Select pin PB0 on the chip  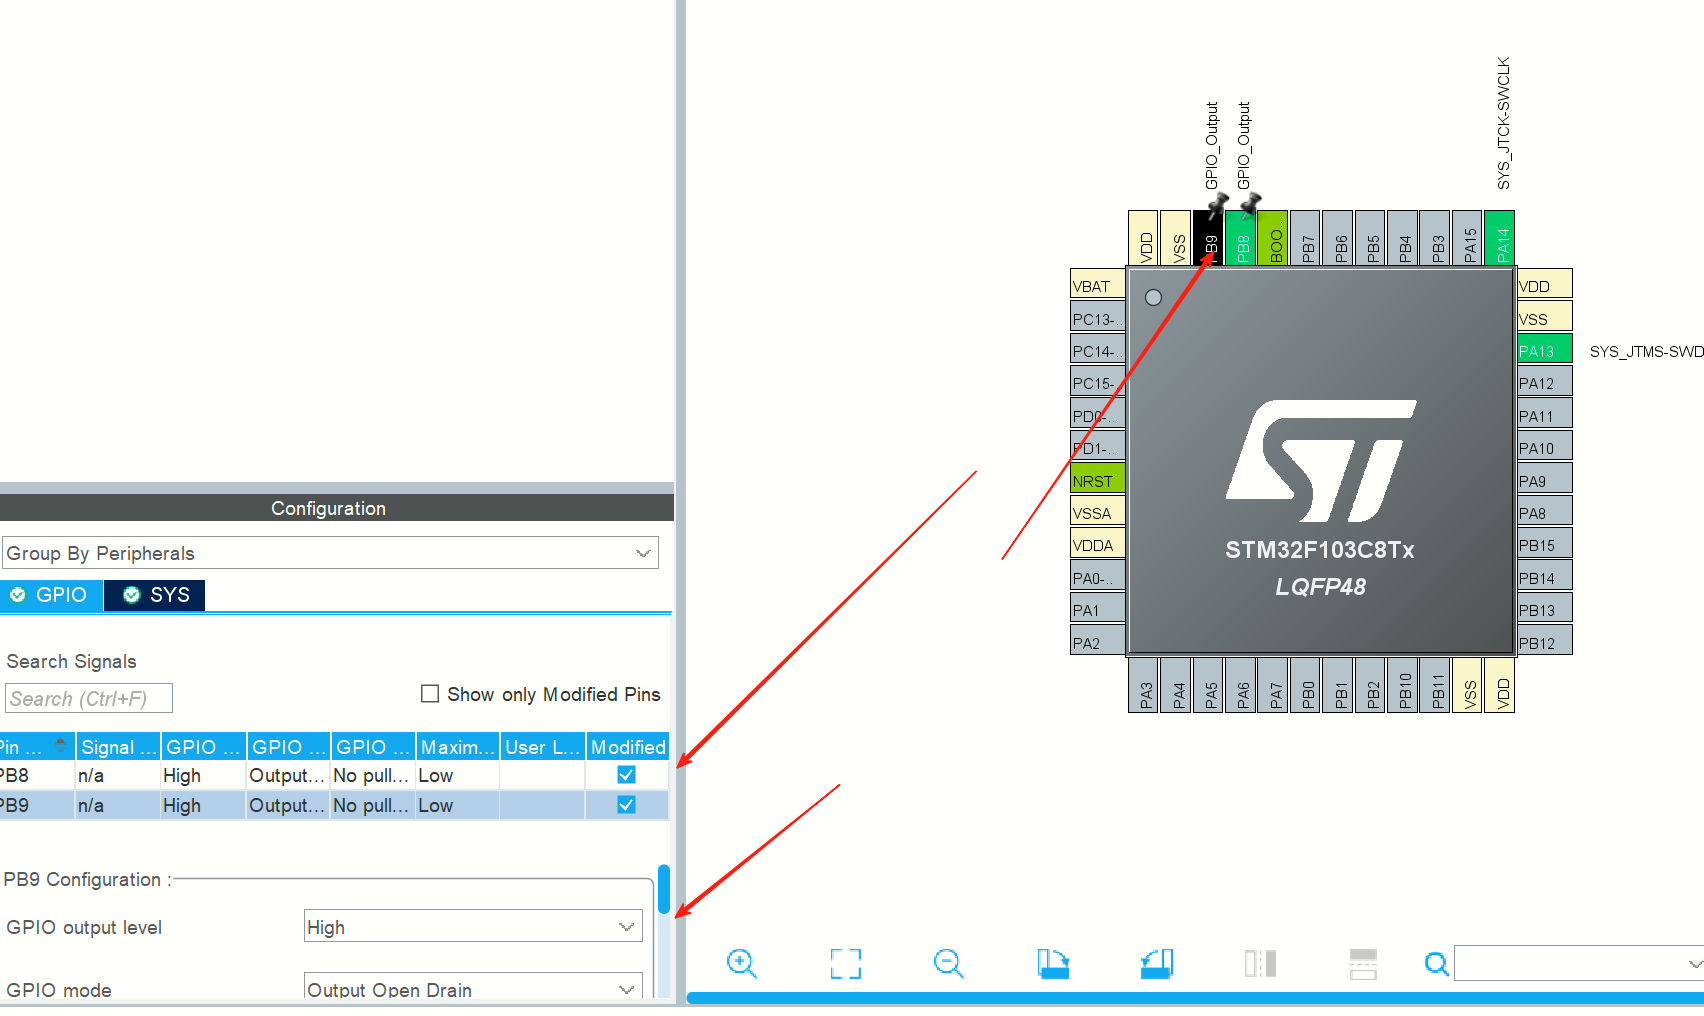pyautogui.click(x=1306, y=685)
